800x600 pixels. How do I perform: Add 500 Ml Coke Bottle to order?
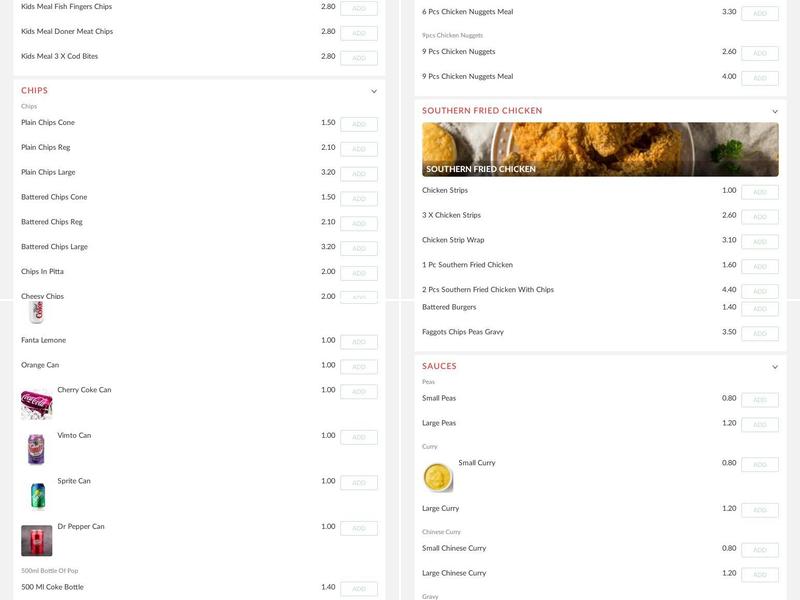(x=359, y=589)
